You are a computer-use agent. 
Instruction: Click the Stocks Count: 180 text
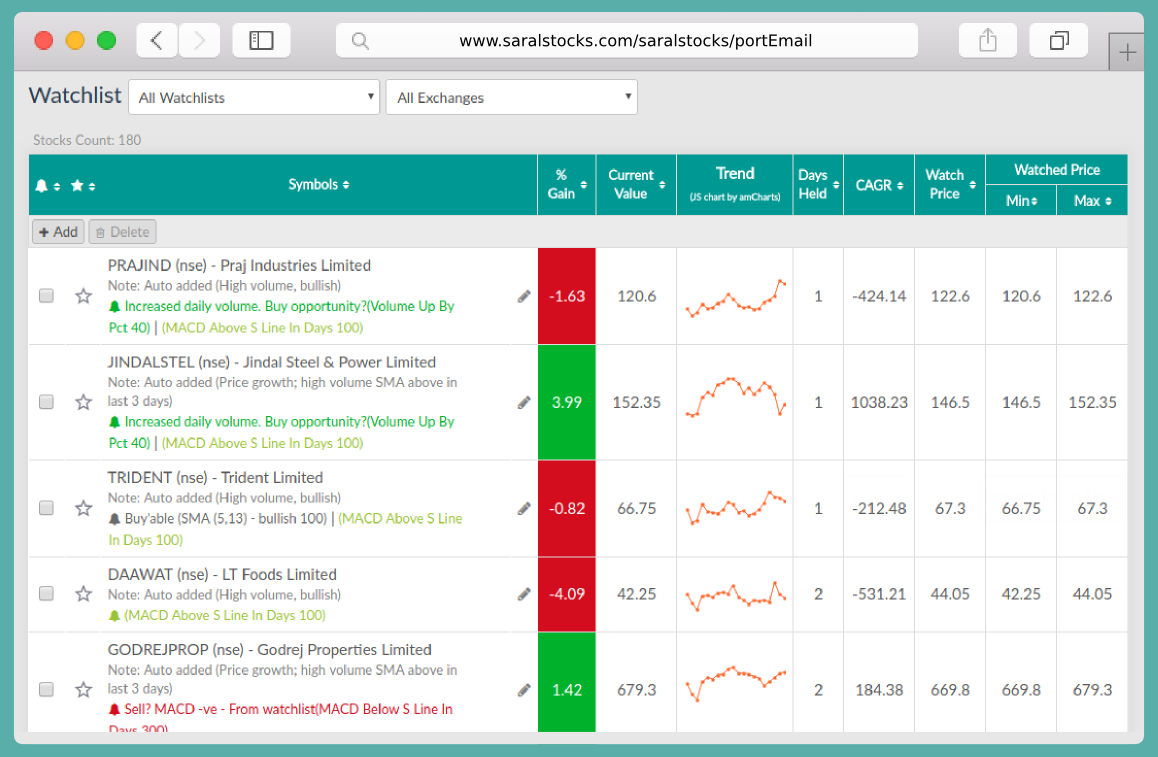point(87,140)
